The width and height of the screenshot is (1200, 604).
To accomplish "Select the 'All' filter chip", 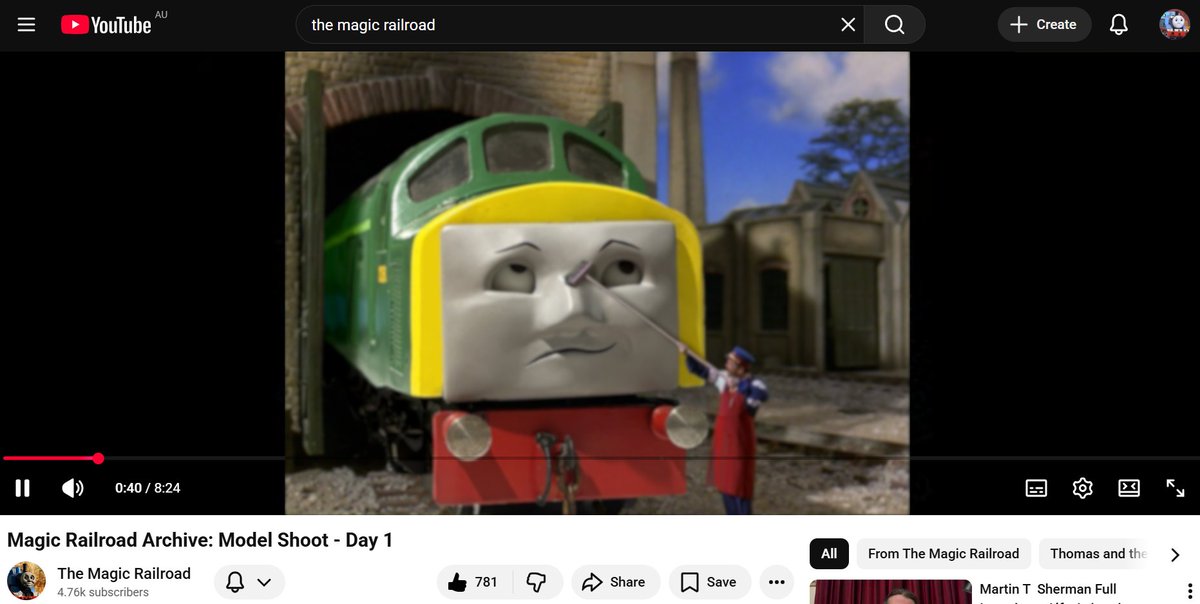I will pos(829,554).
